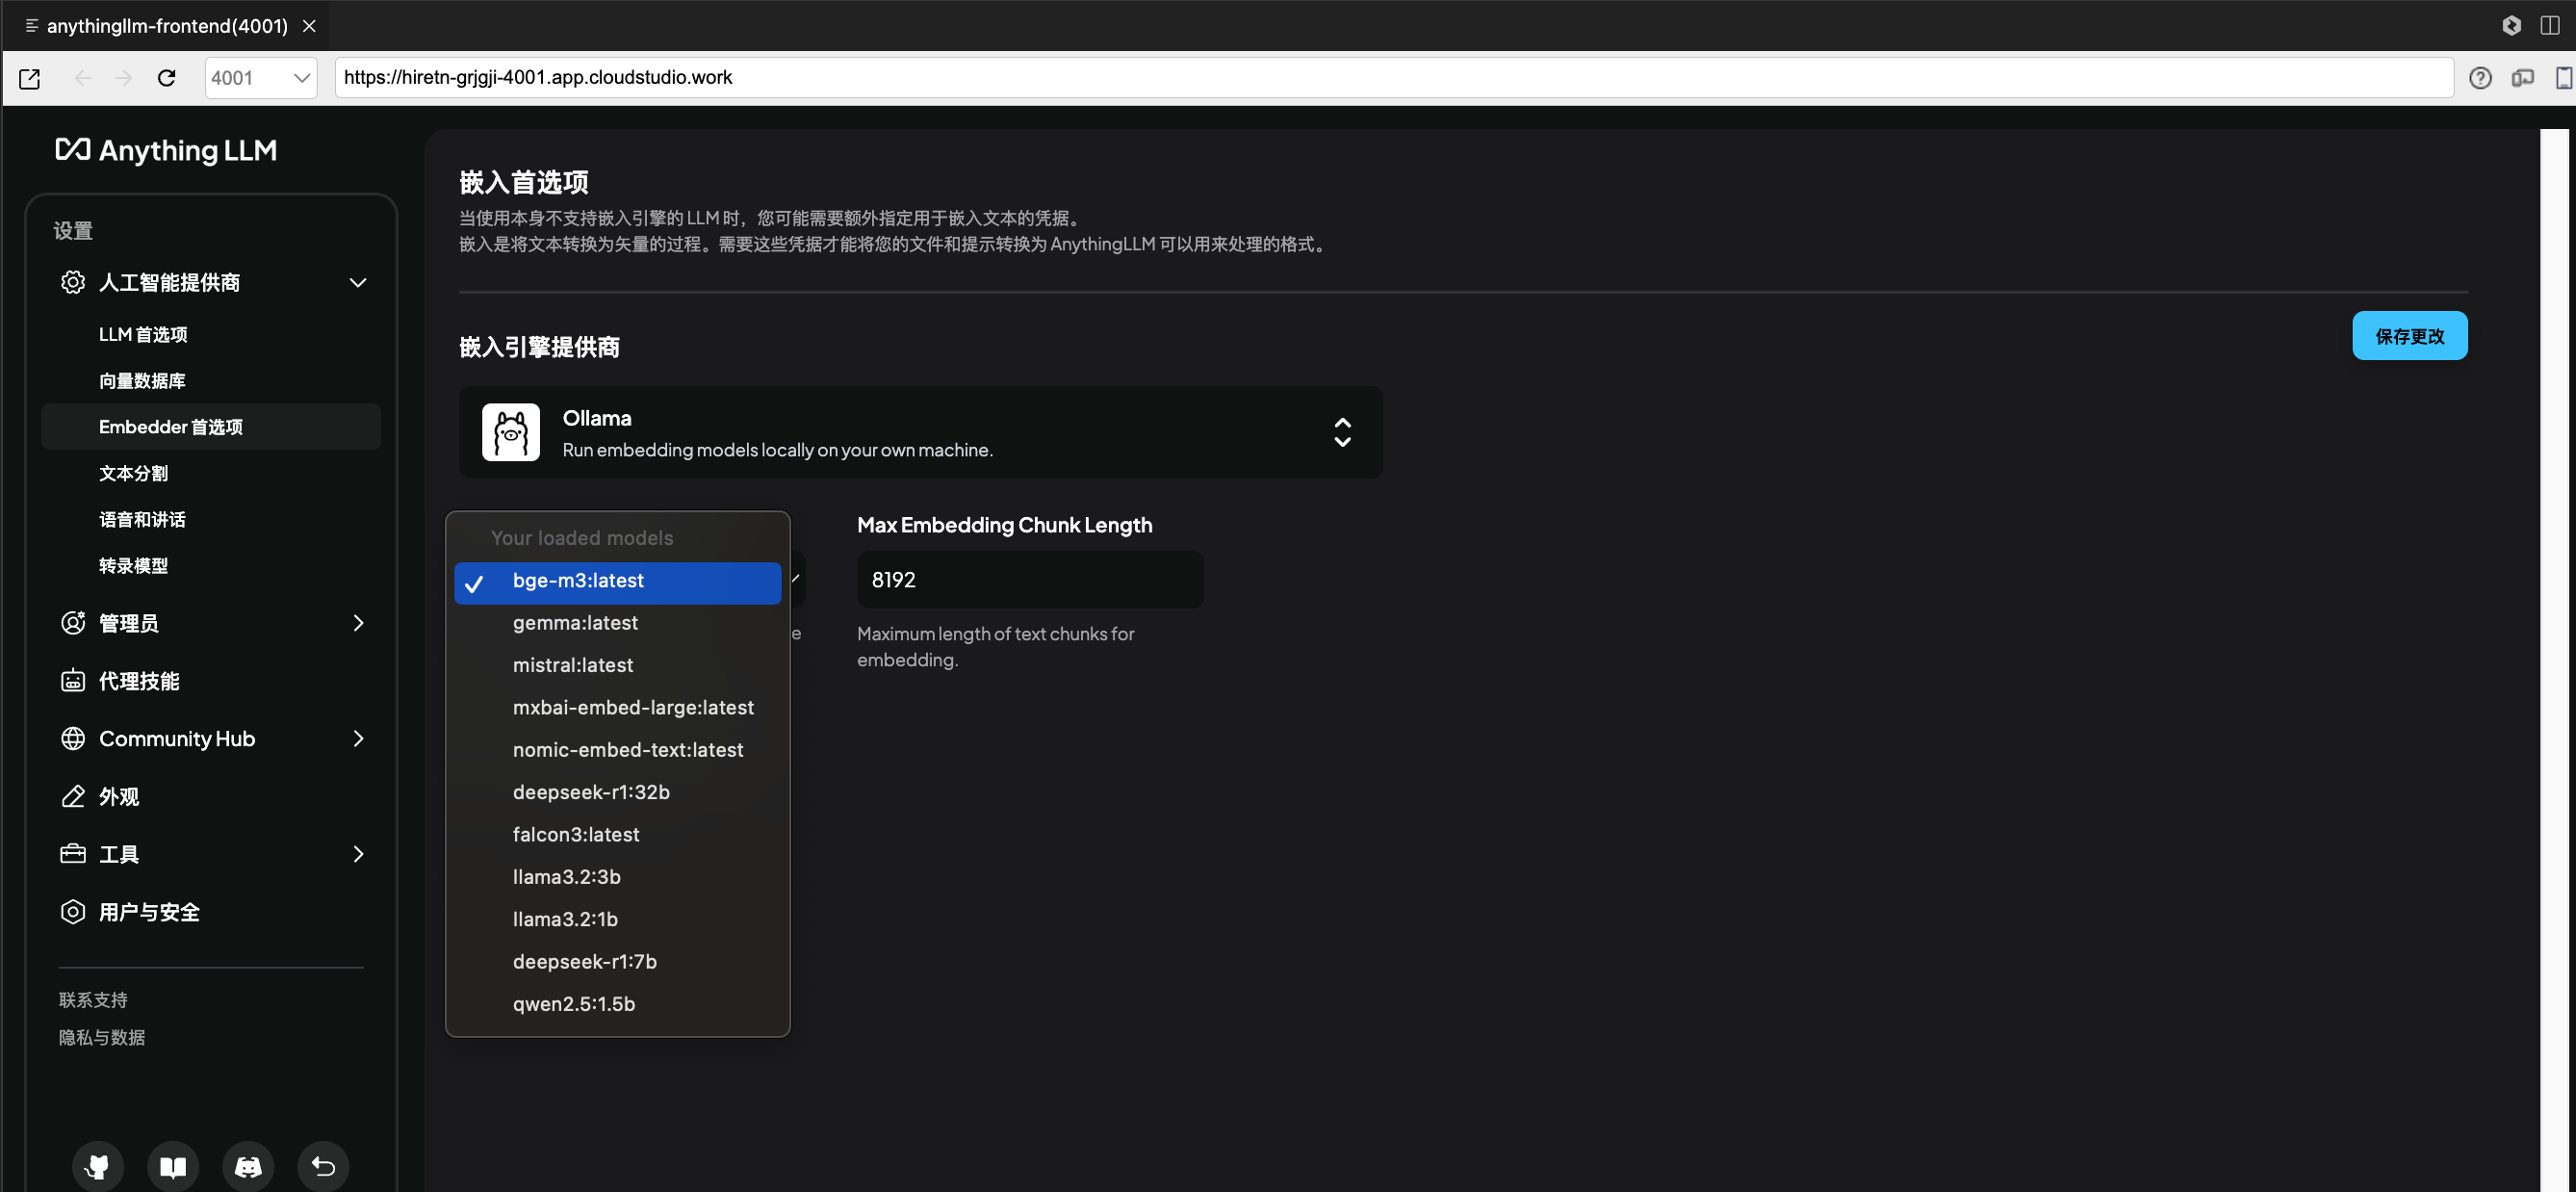Click the browser reload icon
This screenshot has width=2576, height=1192.
[x=167, y=78]
